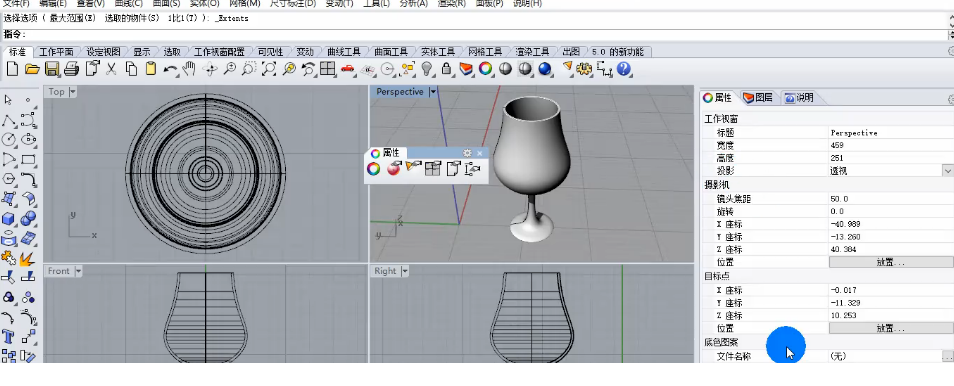Click the Explode icon in the sidebar
Screen dimensions: 954x386
(28, 258)
